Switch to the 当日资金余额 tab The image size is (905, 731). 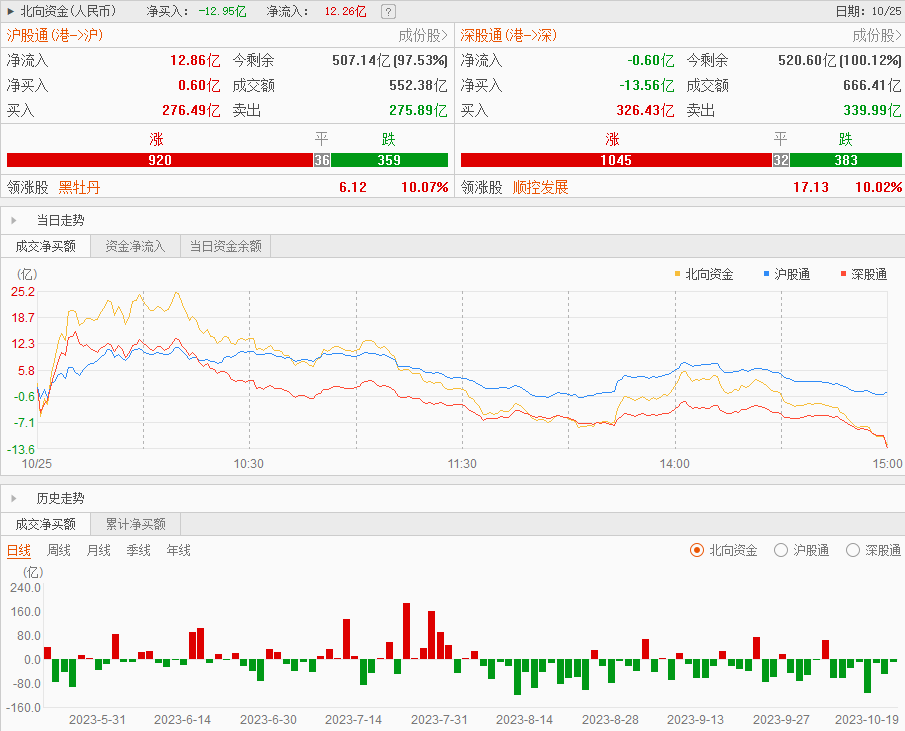coord(225,246)
